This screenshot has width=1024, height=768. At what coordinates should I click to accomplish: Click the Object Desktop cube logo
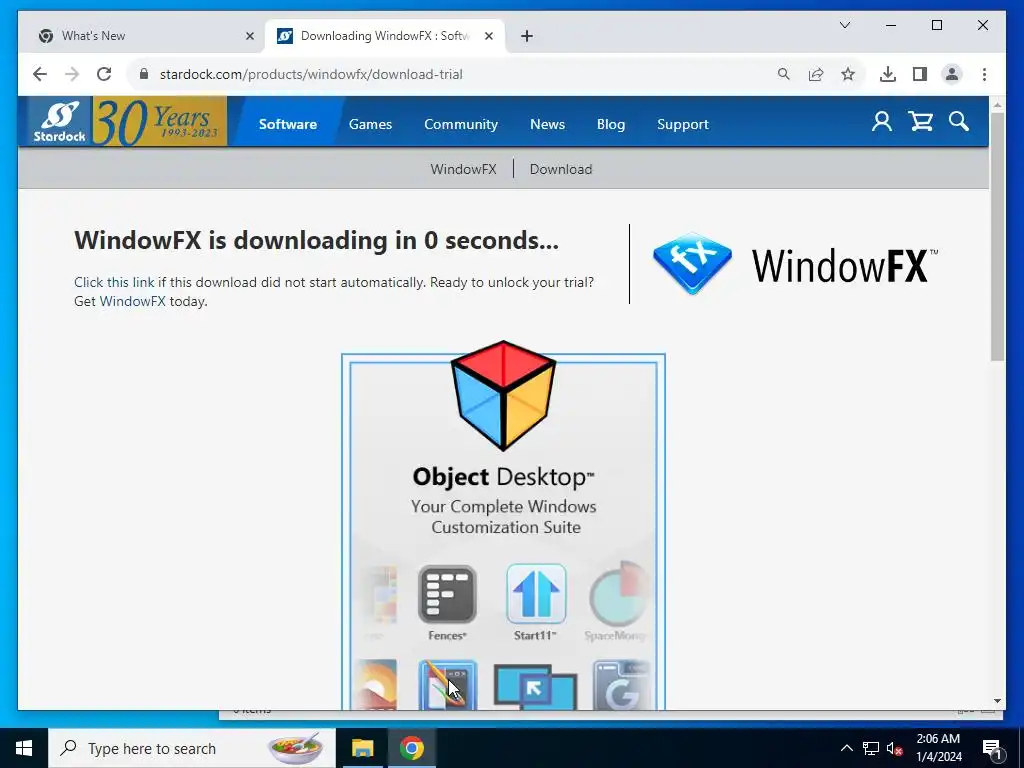tap(504, 395)
